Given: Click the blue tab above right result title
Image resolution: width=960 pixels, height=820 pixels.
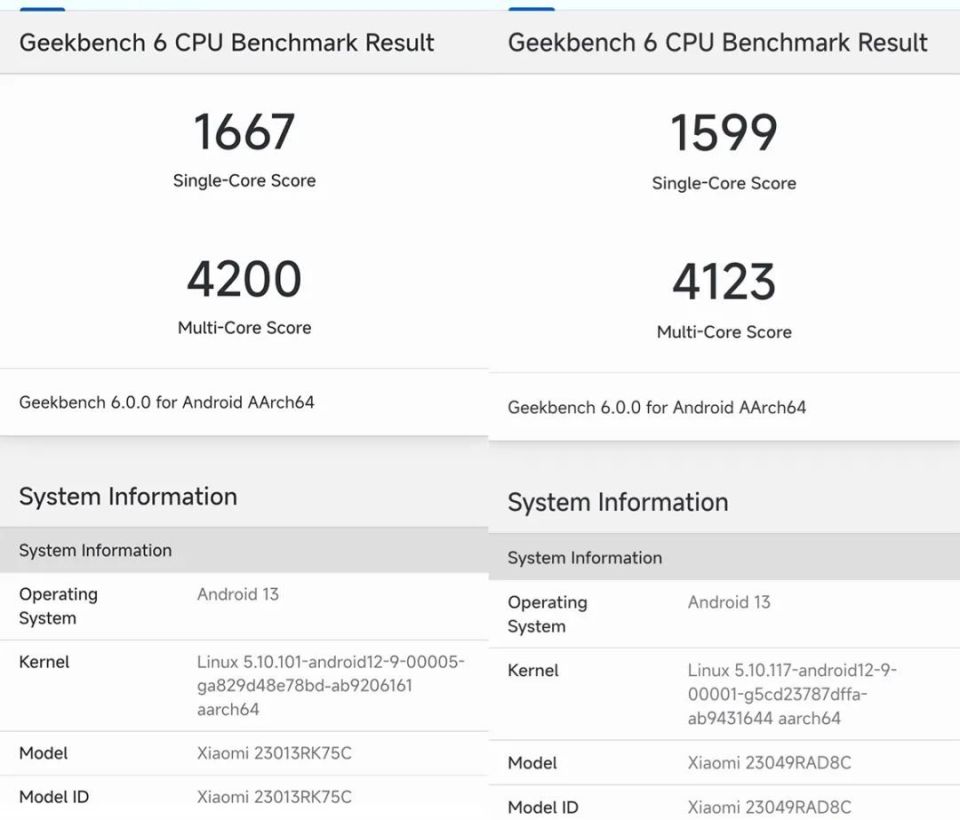Looking at the screenshot, I should 531,9.
